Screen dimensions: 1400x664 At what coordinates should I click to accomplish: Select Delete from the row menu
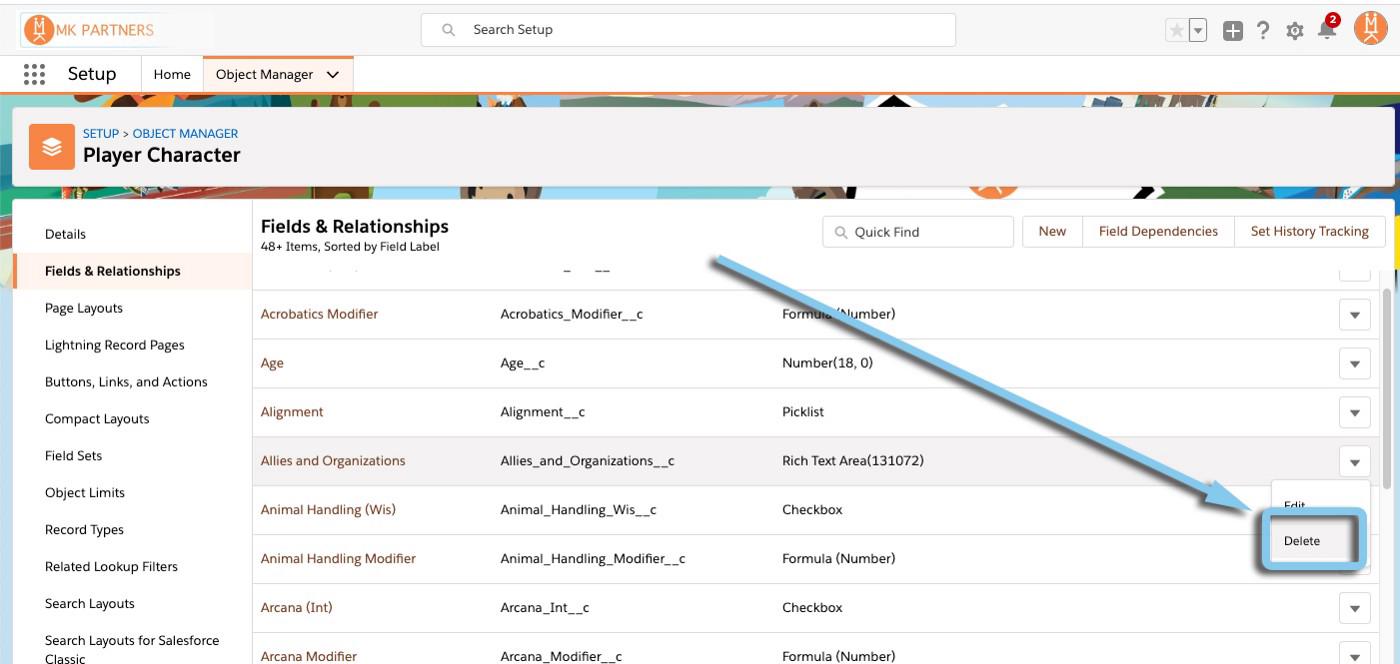(x=1302, y=541)
